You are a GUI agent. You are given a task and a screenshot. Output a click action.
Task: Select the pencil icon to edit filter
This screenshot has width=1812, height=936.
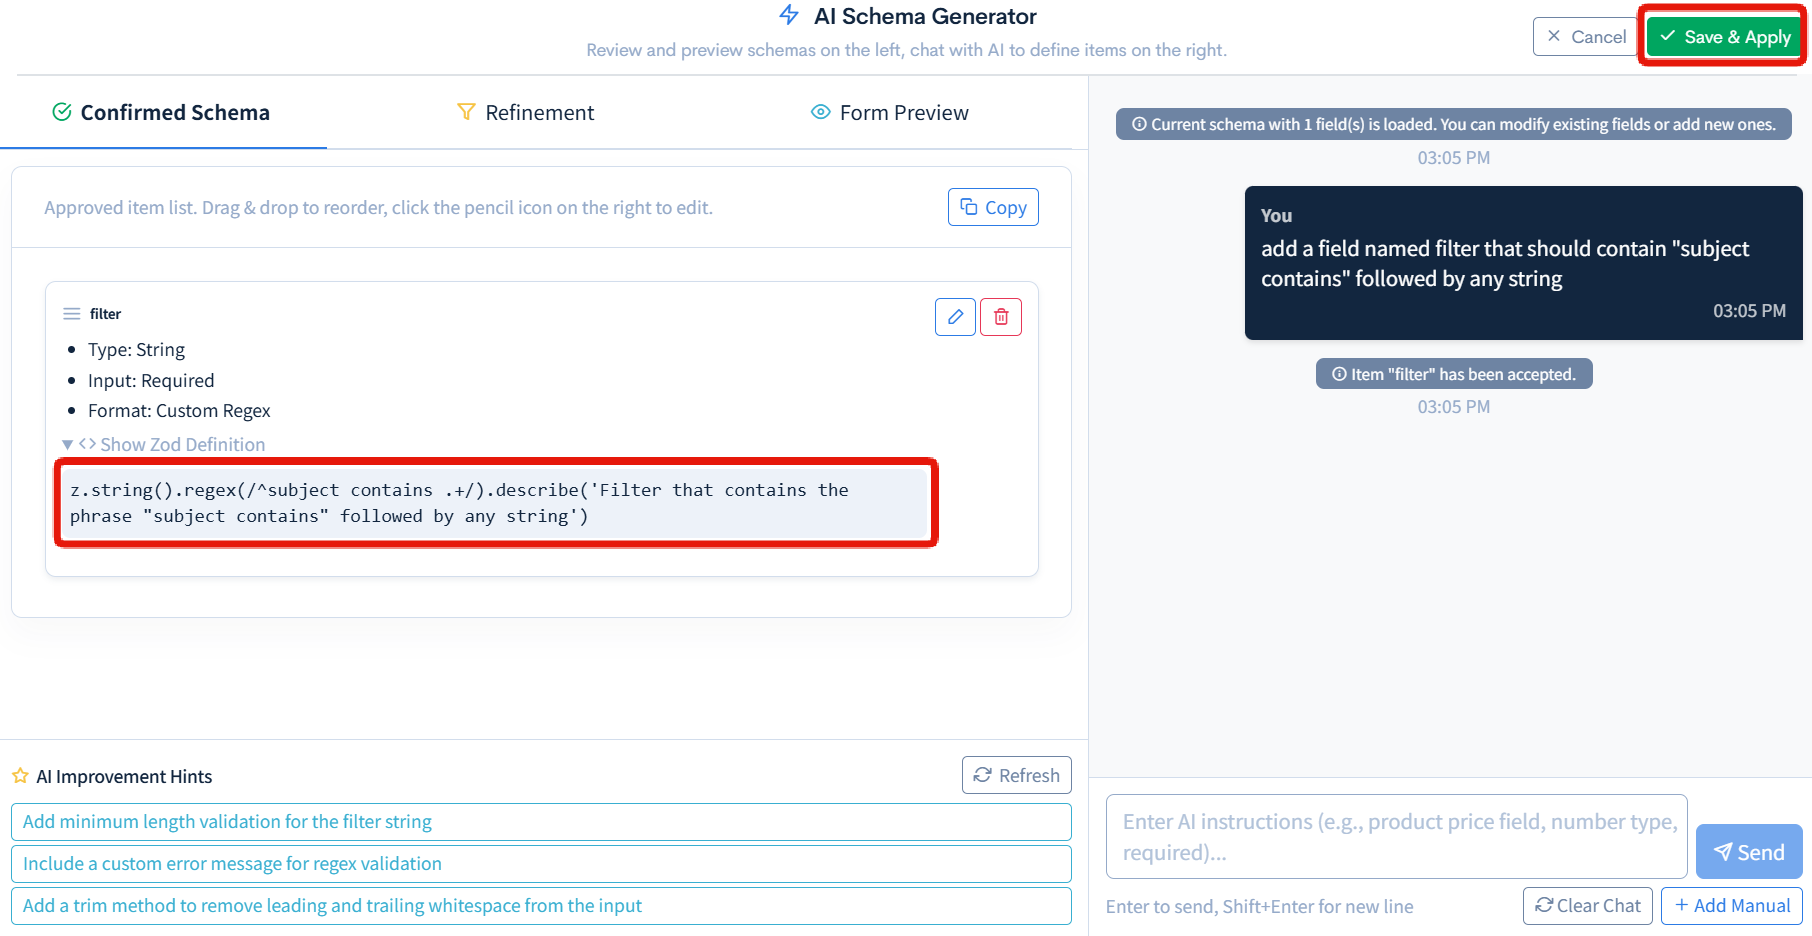955,316
